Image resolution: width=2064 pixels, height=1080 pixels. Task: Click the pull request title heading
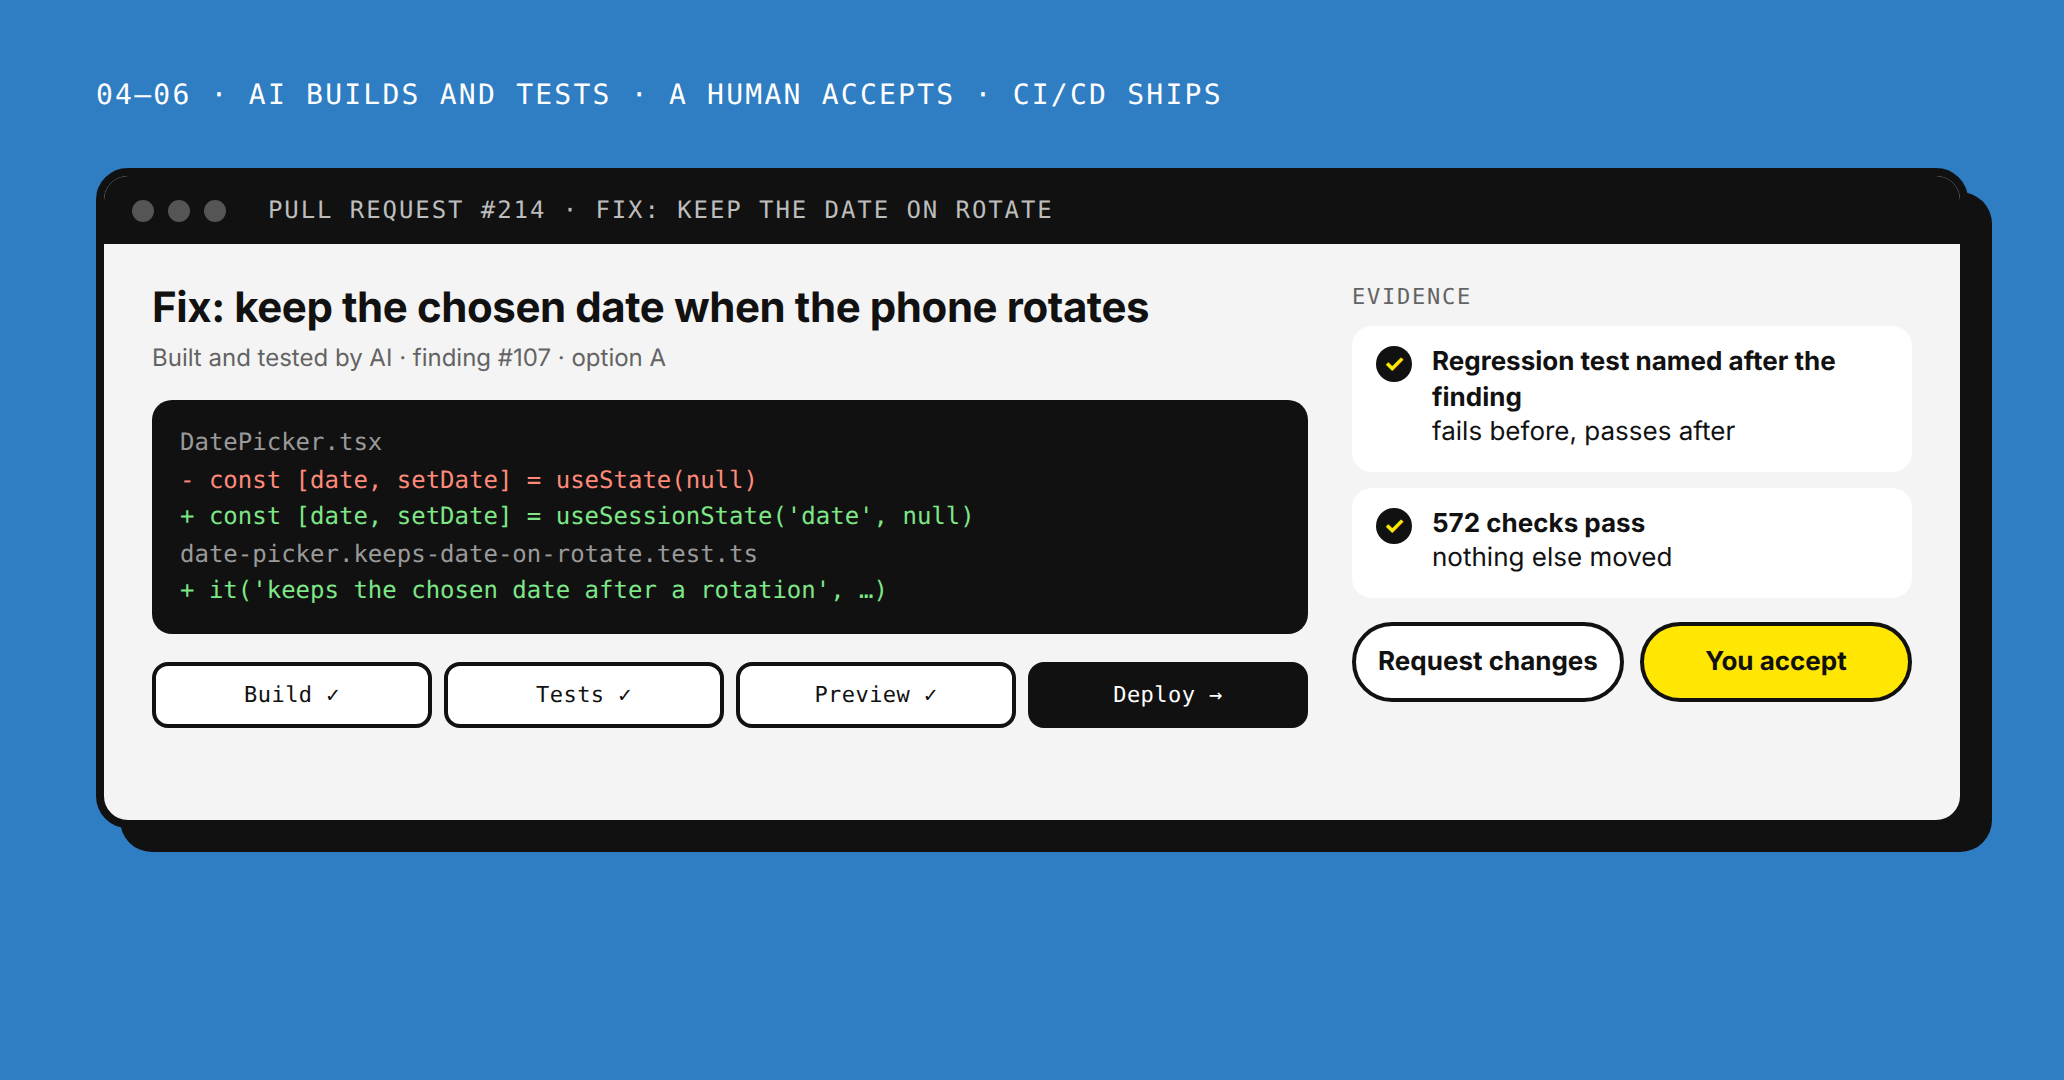(x=650, y=308)
